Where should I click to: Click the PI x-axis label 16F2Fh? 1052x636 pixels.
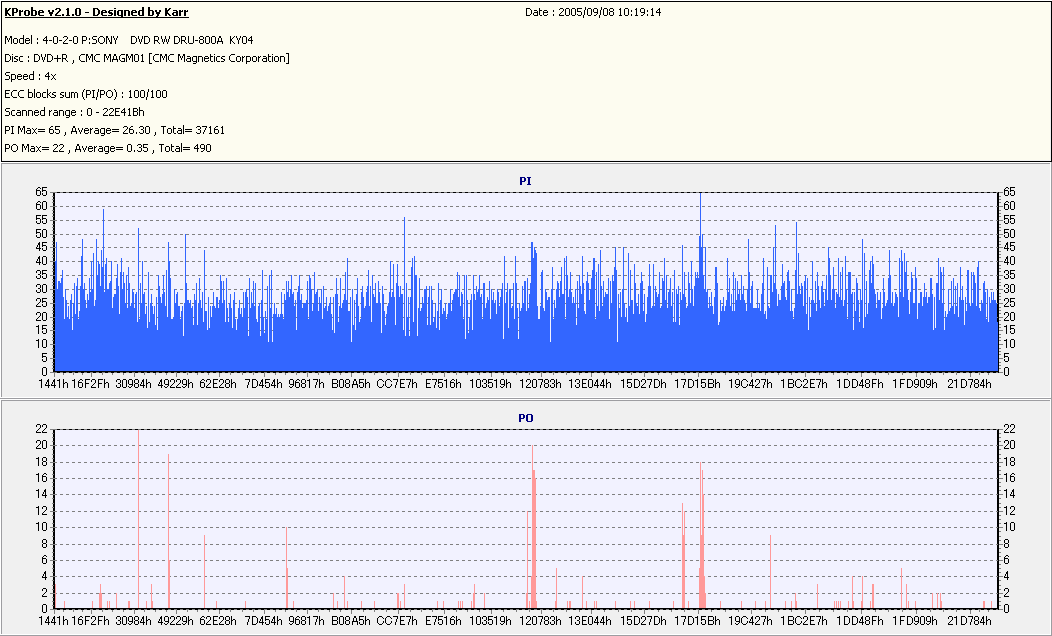91,384
